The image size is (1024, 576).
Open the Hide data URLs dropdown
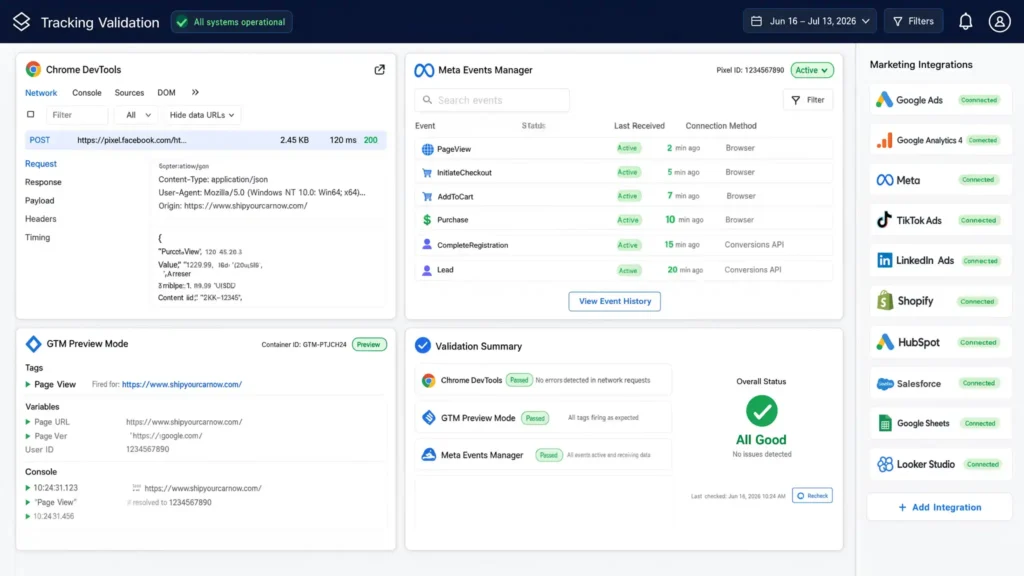tap(201, 115)
